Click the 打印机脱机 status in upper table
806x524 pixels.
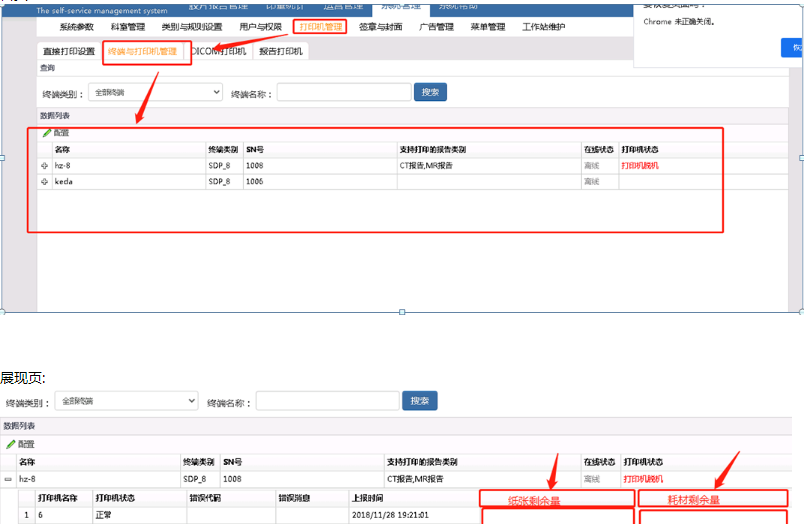point(640,166)
